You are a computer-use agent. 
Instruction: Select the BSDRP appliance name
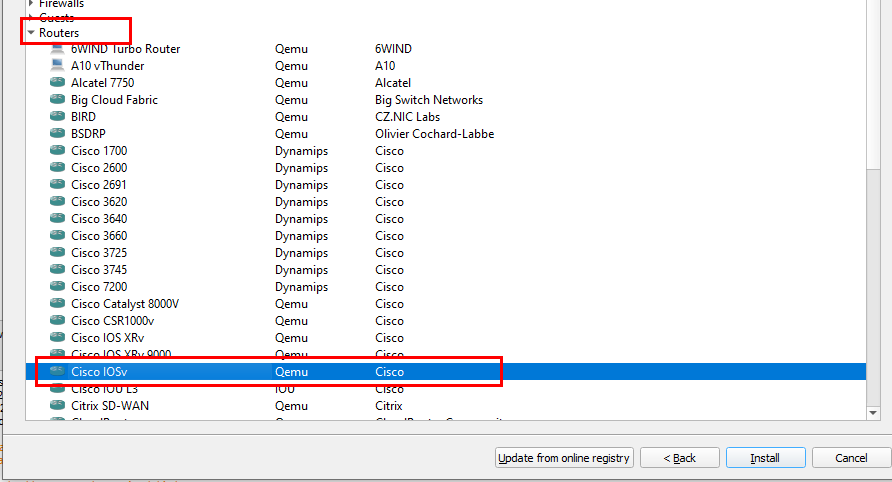point(88,134)
